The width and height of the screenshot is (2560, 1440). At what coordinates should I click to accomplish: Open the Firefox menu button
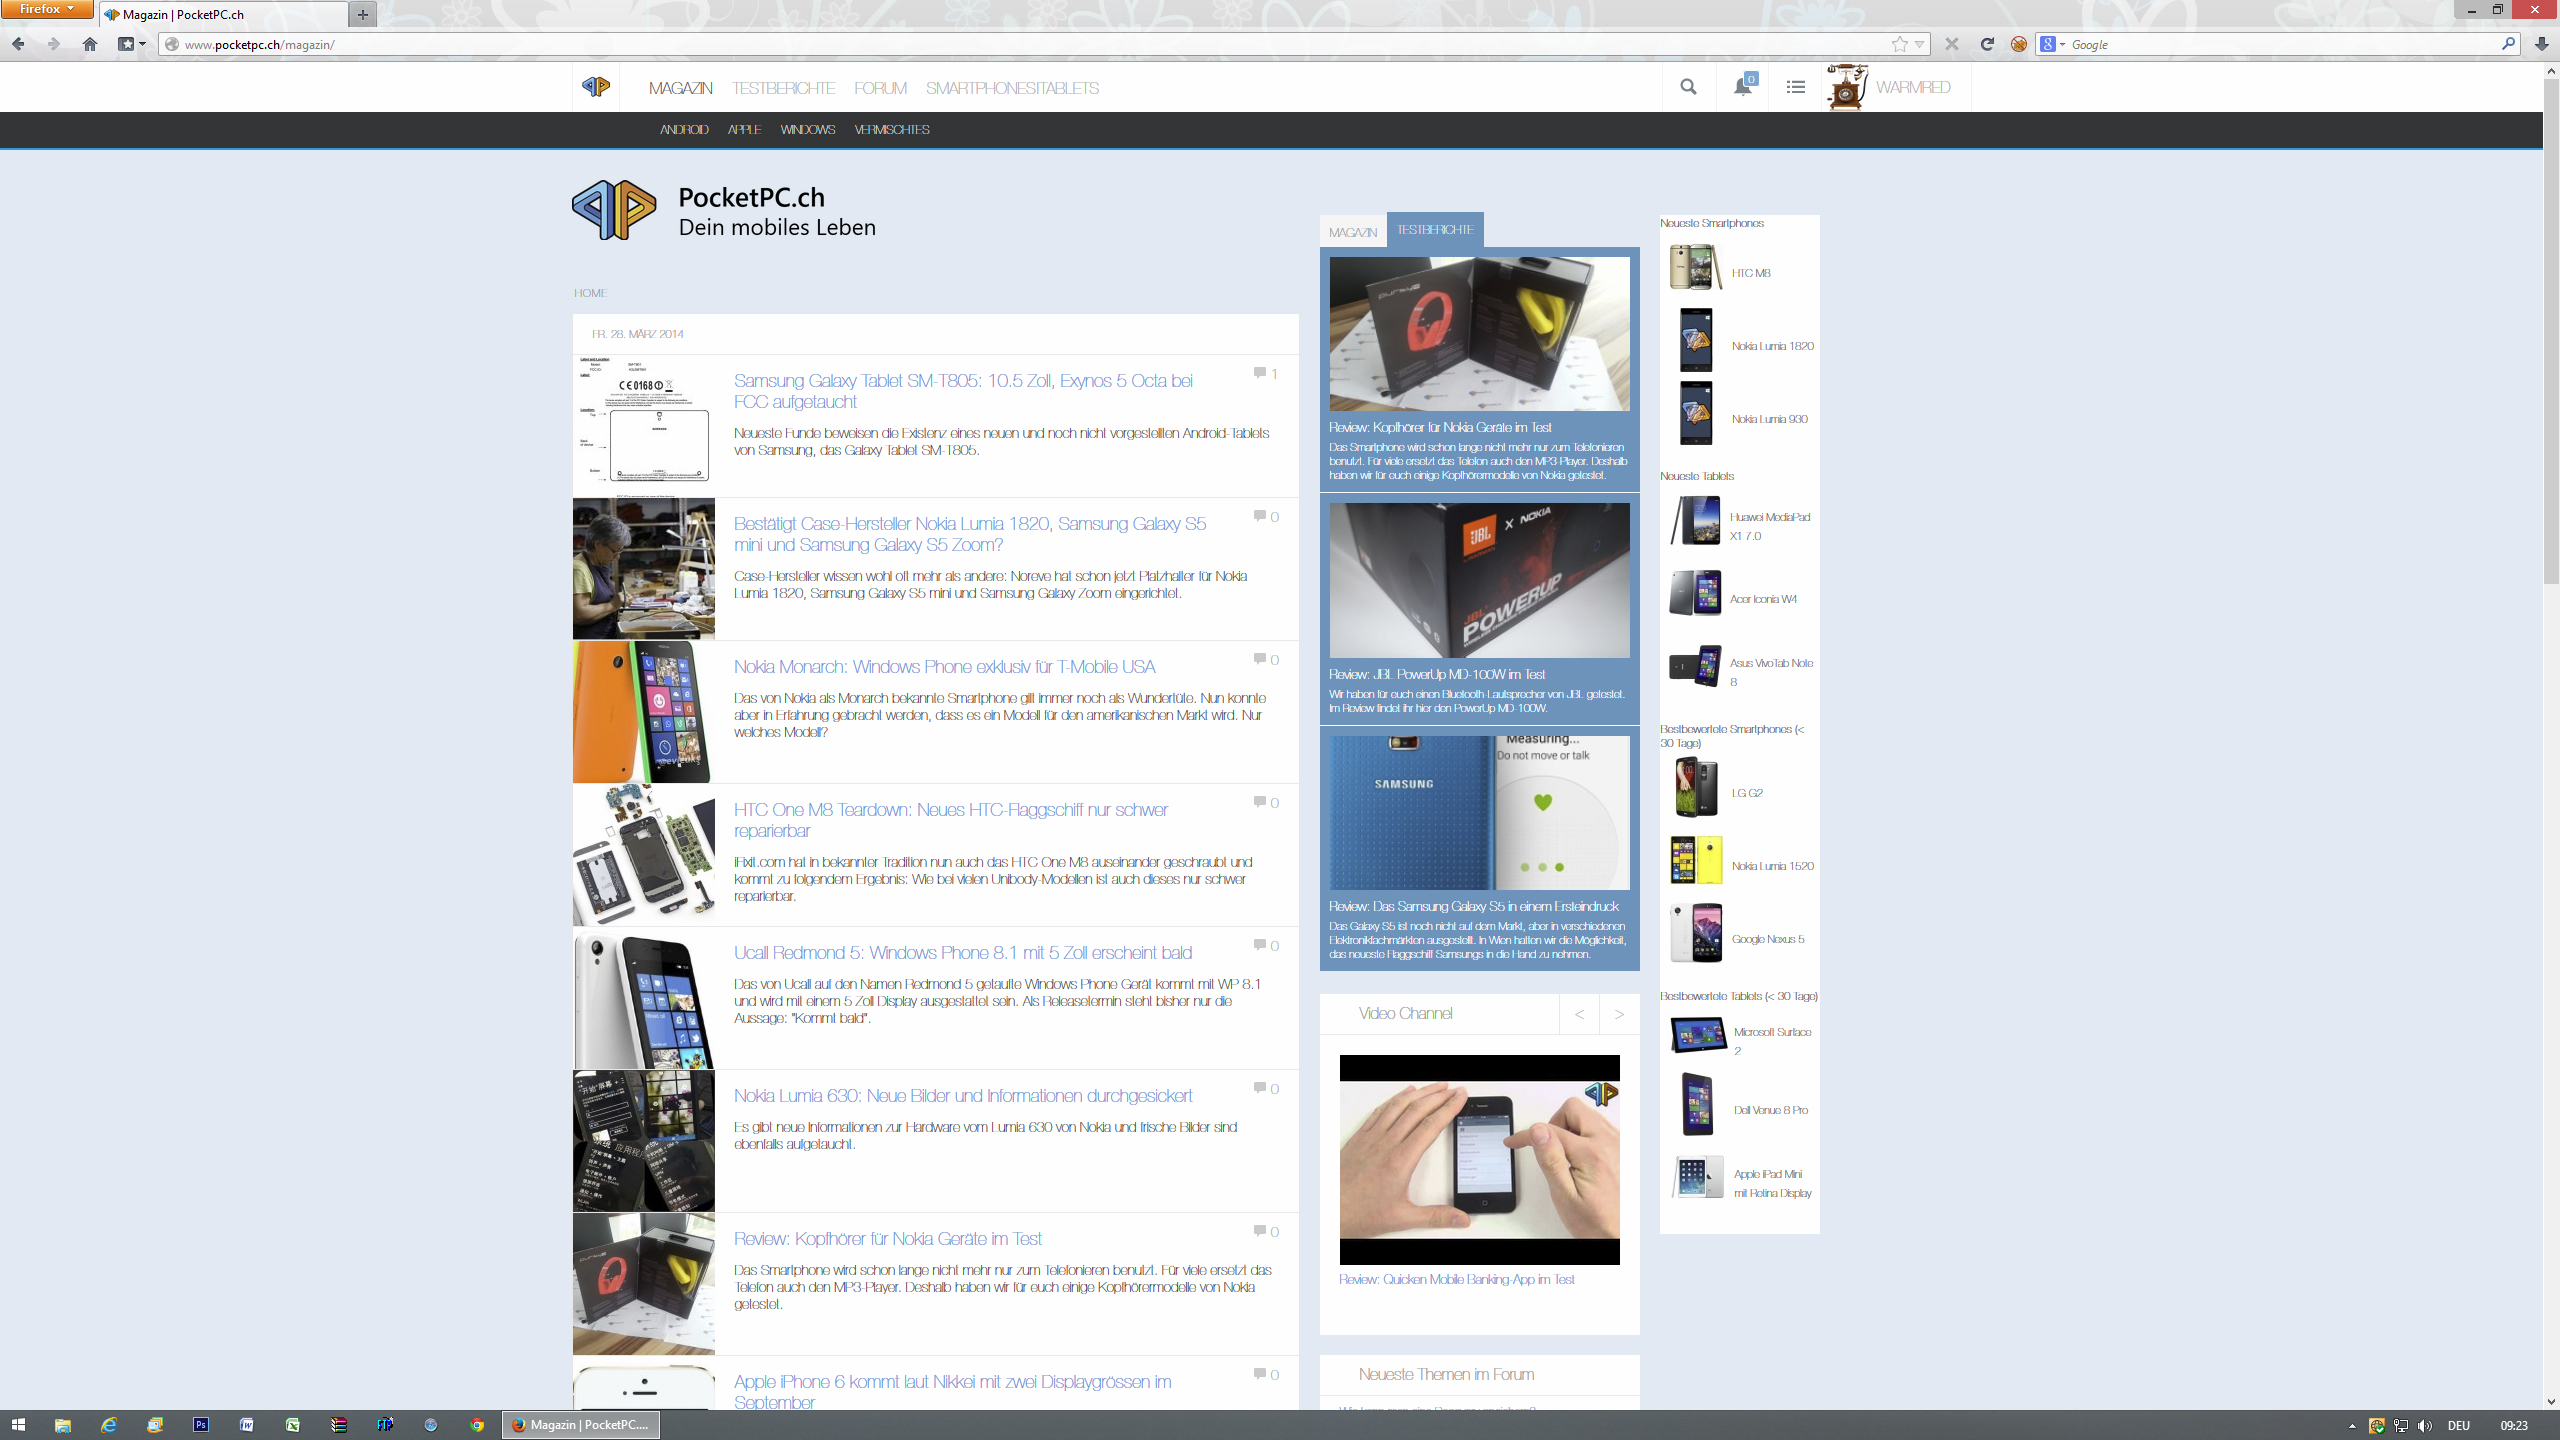(x=47, y=9)
